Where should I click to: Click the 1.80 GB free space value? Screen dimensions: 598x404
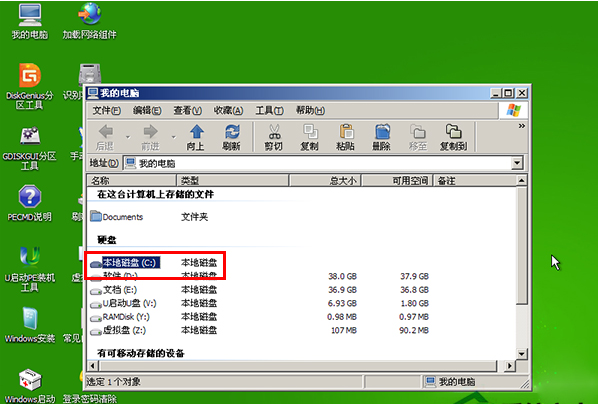414,304
